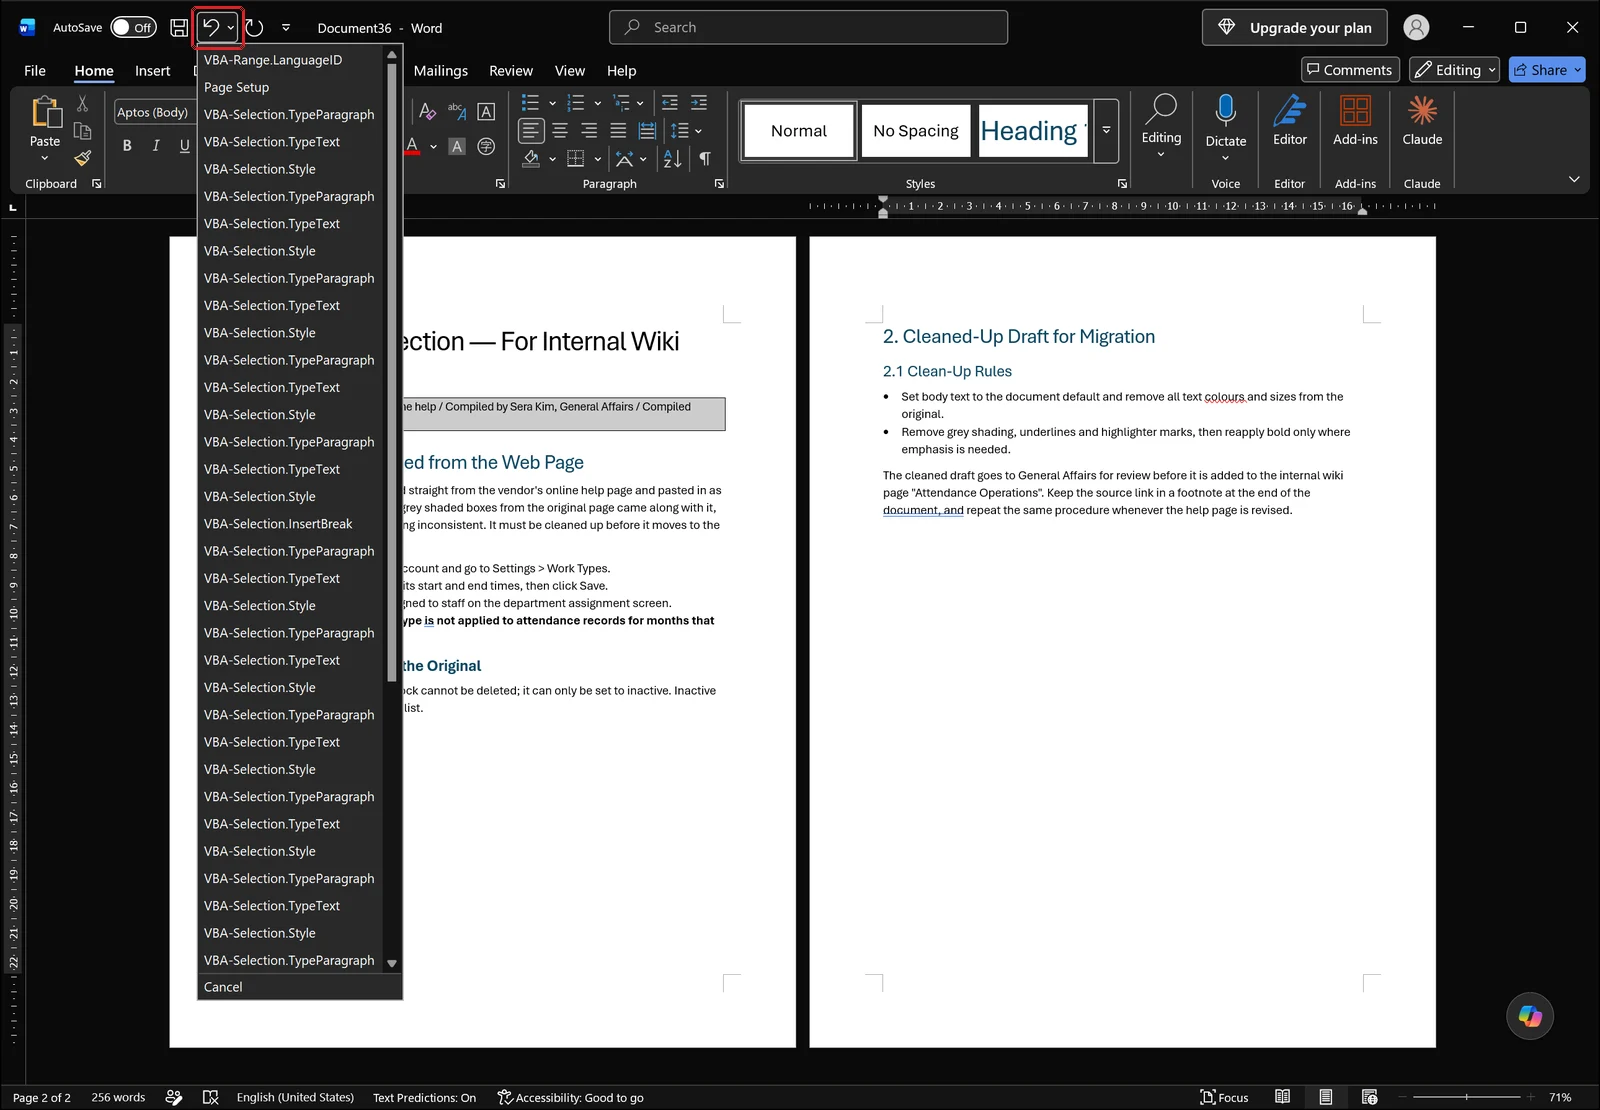This screenshot has width=1600, height=1110.
Task: Switch to Read Mode view icon
Action: click(x=1282, y=1097)
